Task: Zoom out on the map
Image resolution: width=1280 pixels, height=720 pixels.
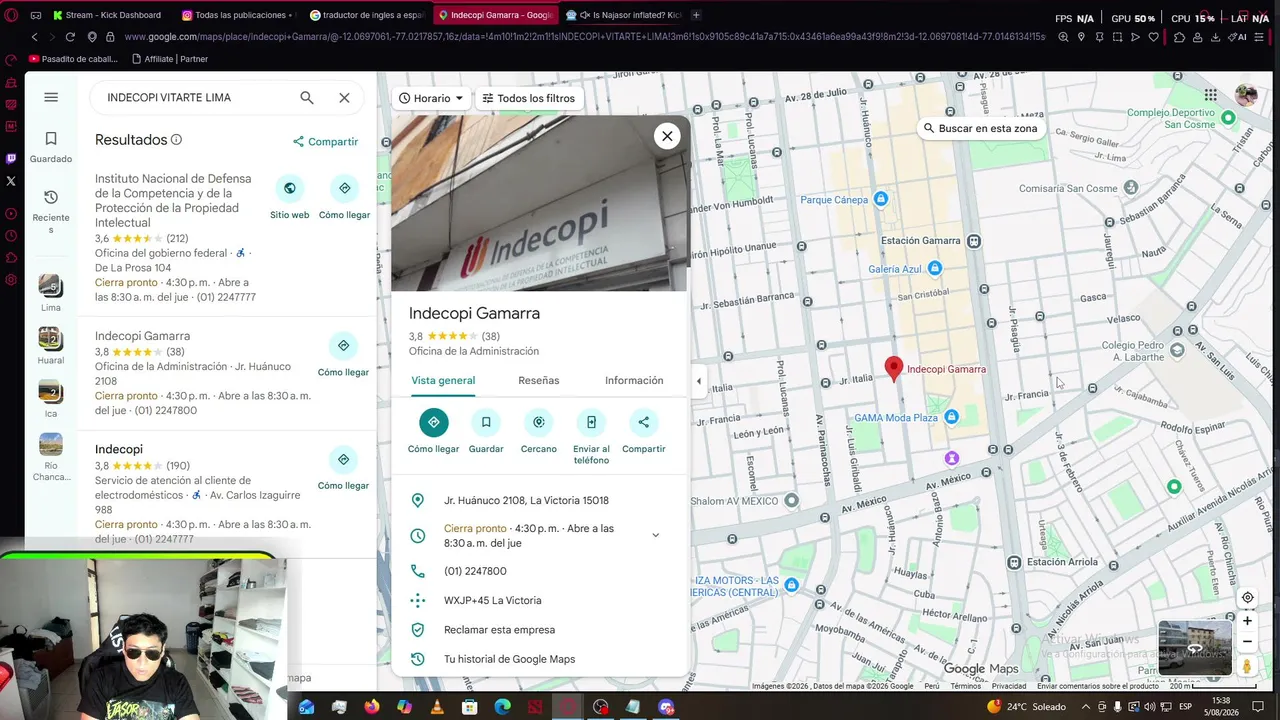Action: [x=1247, y=642]
